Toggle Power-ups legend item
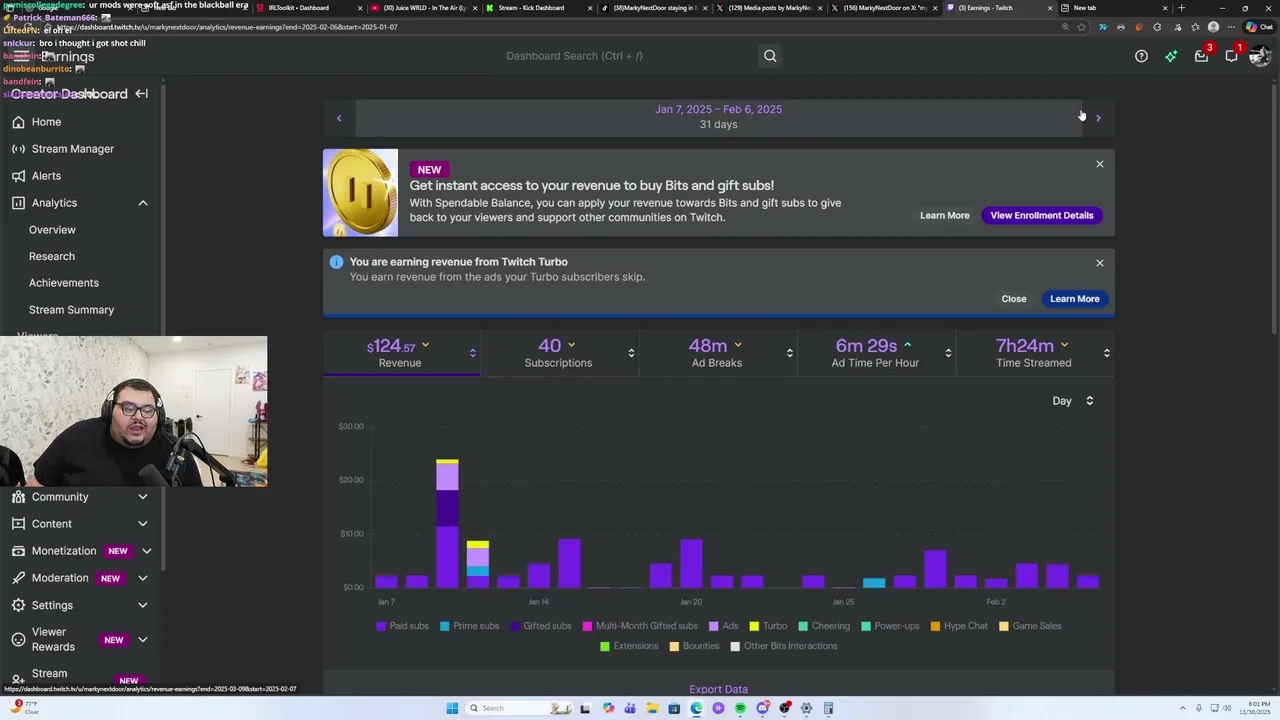This screenshot has height=720, width=1280. click(x=890, y=626)
